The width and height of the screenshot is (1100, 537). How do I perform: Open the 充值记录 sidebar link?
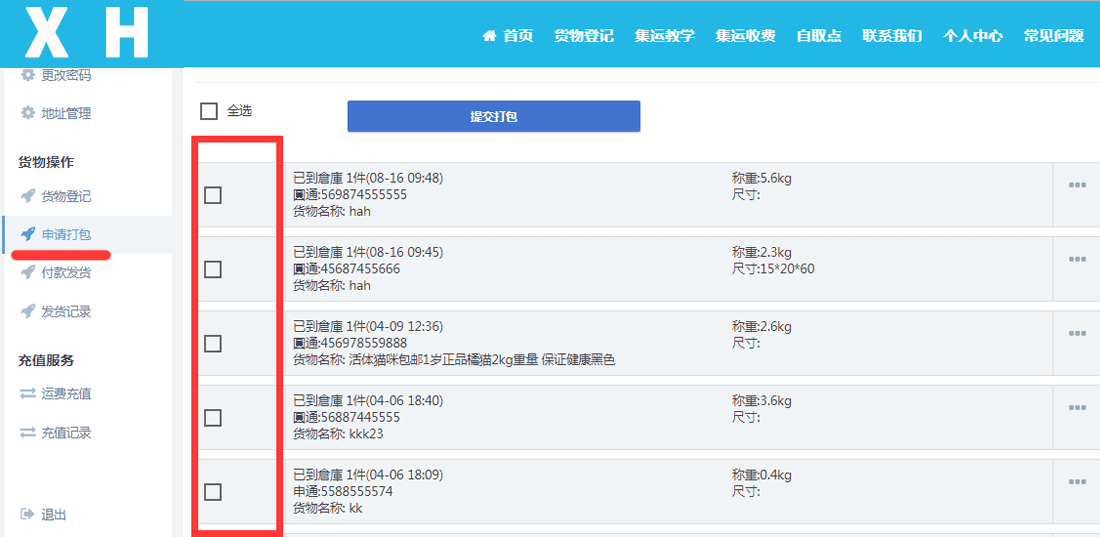click(x=66, y=433)
